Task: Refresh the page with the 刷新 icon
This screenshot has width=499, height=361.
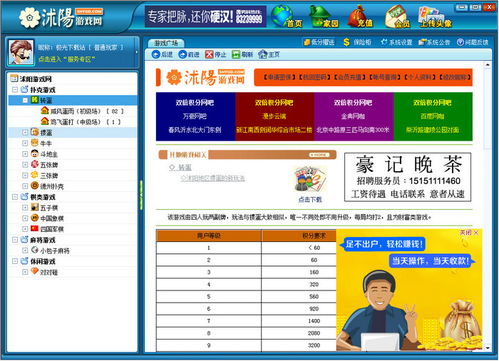Action: click(242, 54)
